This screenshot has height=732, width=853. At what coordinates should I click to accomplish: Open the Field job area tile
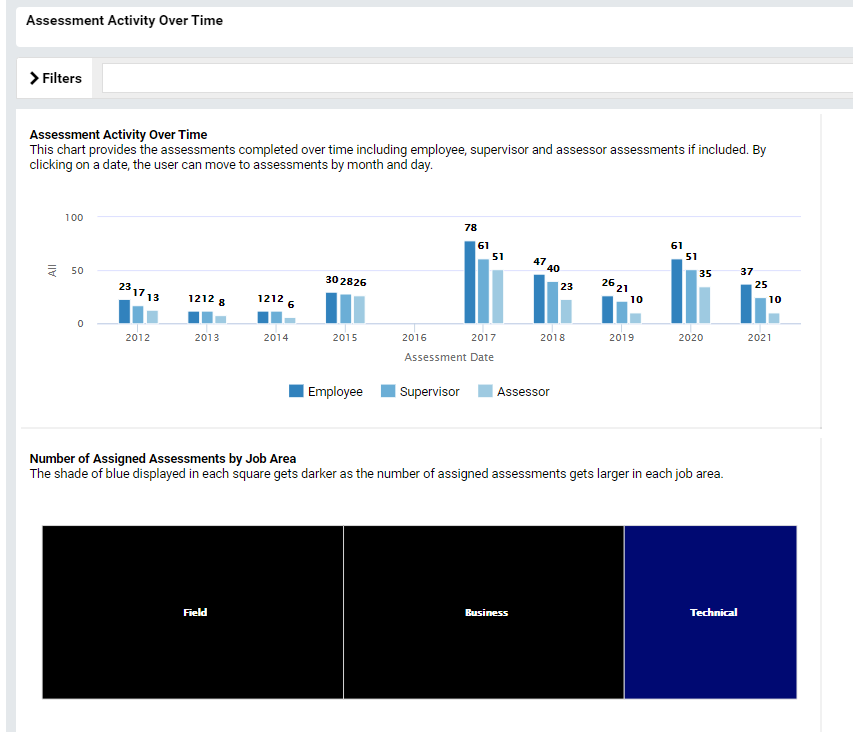[x=193, y=612]
